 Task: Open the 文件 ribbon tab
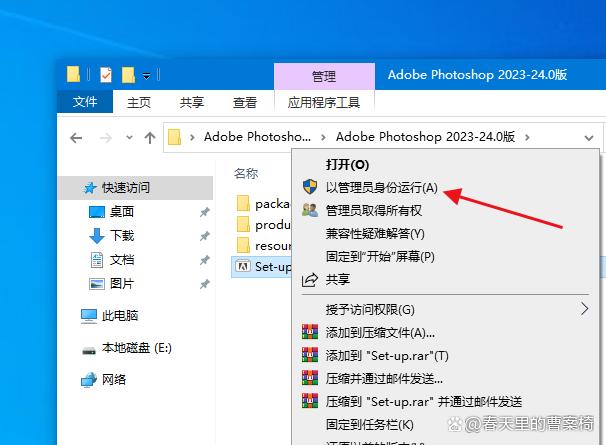[x=85, y=102]
